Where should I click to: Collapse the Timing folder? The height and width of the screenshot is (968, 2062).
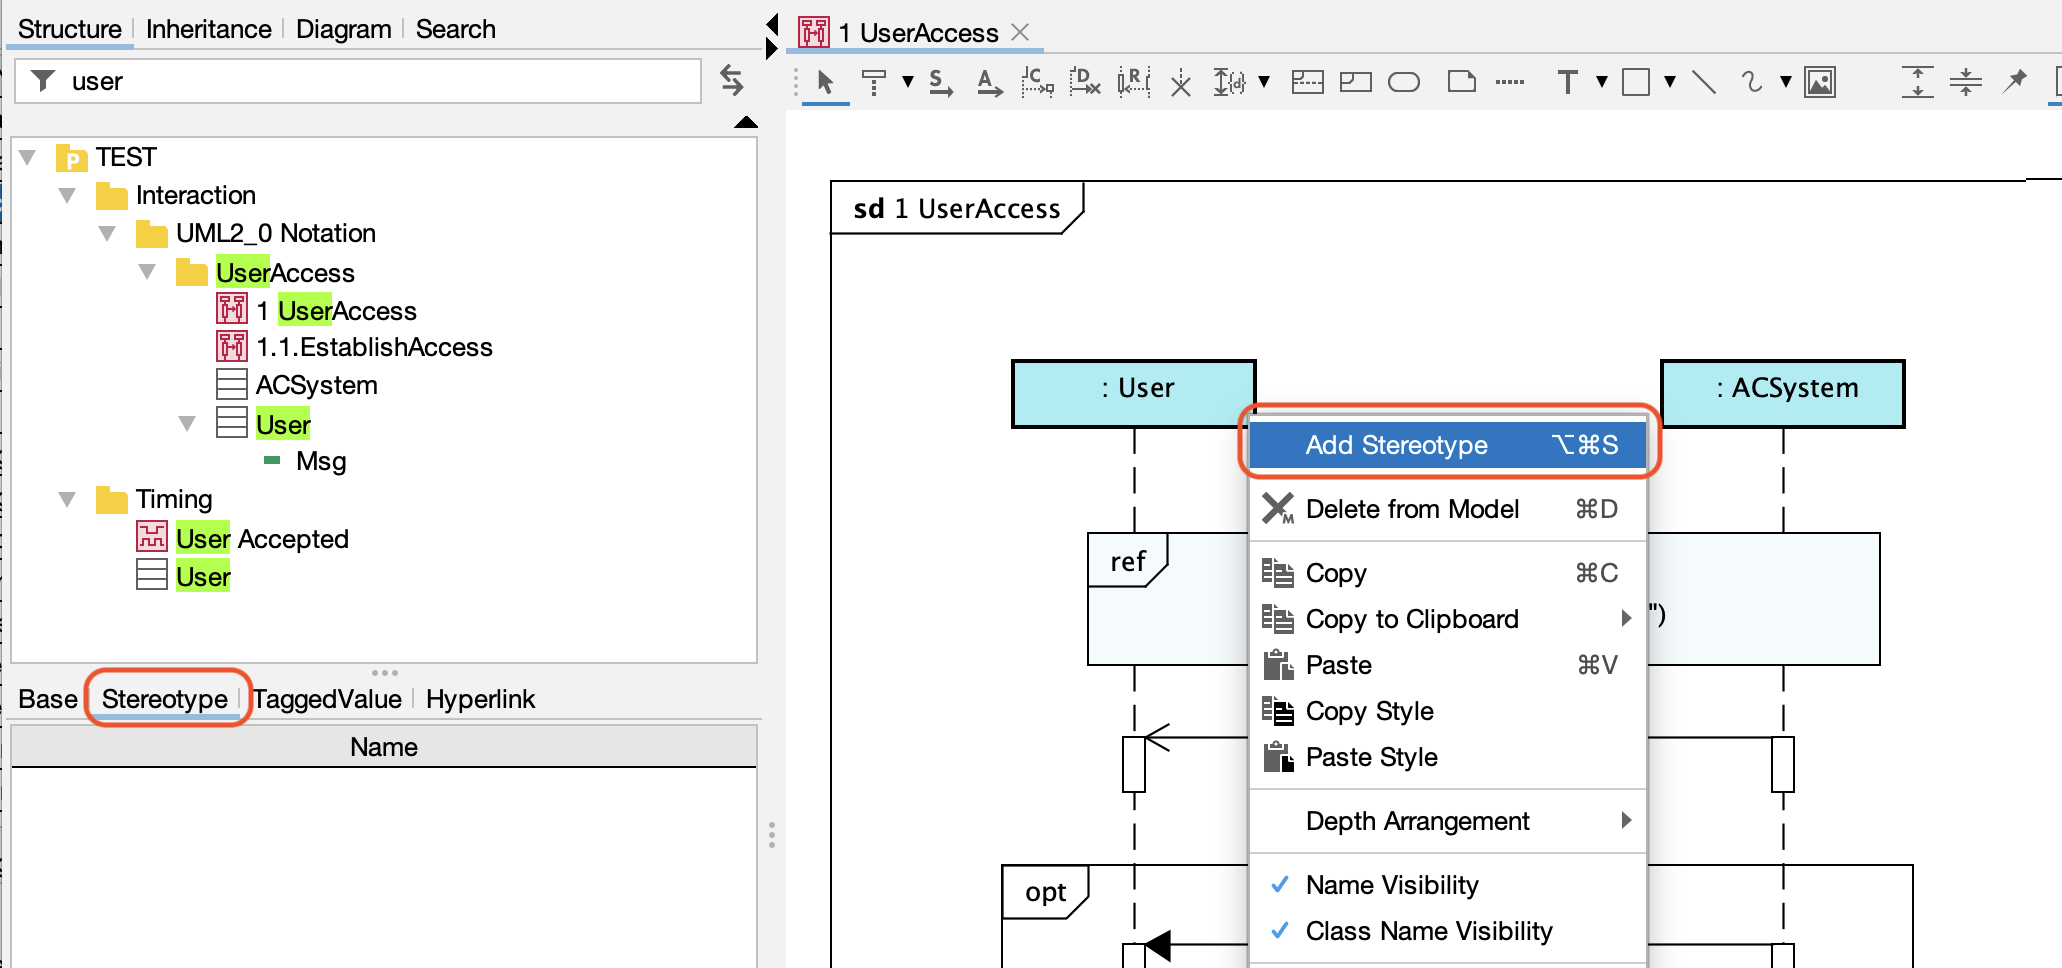(x=67, y=499)
